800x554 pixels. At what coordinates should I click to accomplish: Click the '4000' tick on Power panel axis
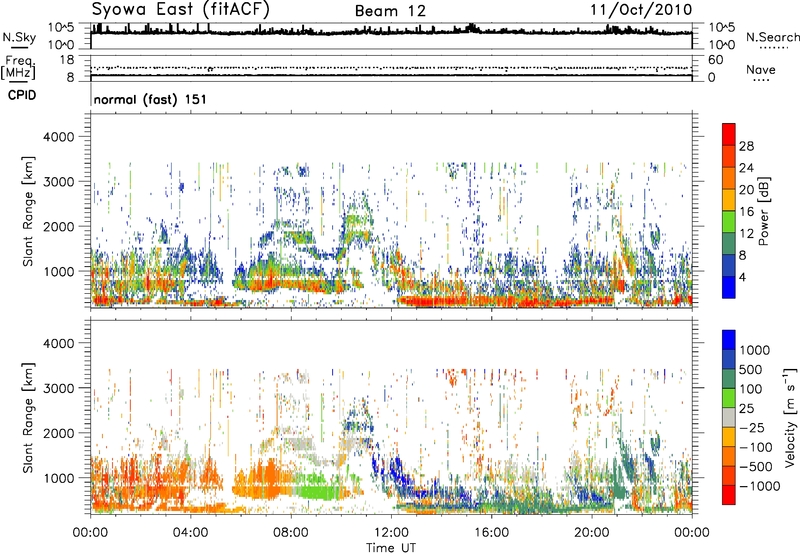(58, 137)
